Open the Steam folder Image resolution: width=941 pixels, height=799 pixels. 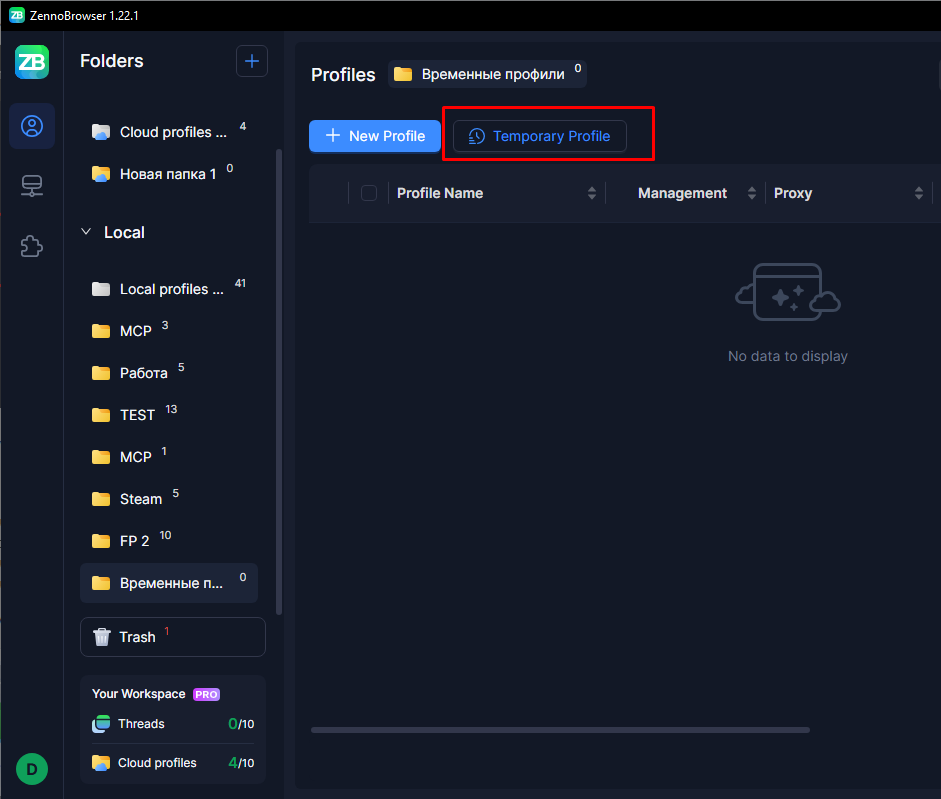pos(169,499)
